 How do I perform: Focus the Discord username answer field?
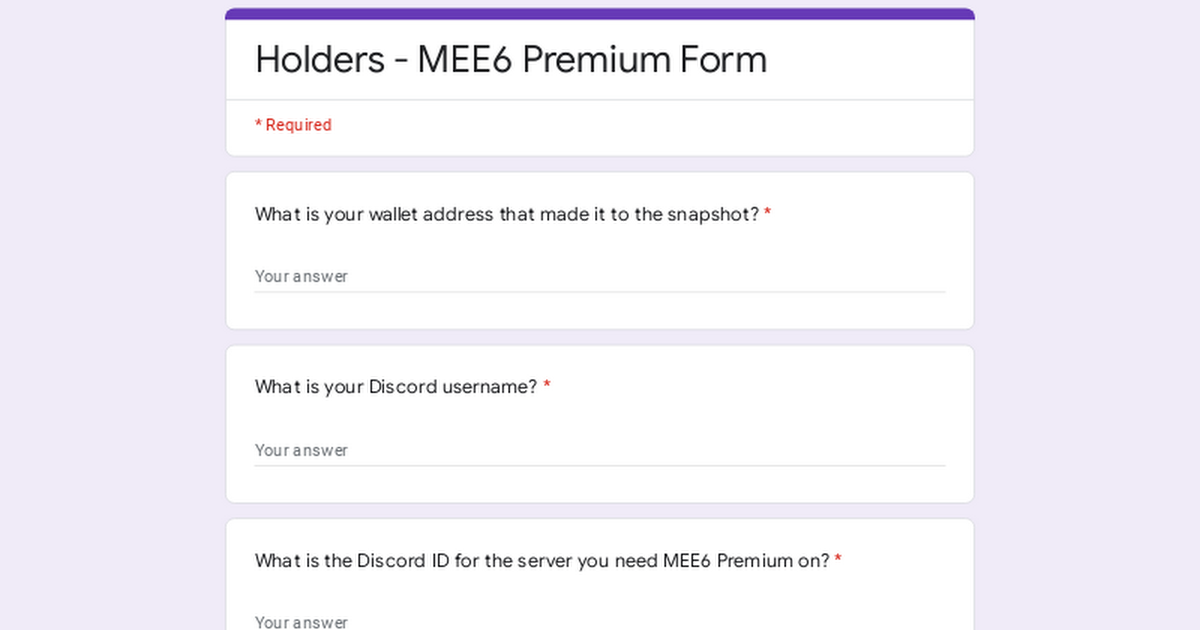(600, 450)
